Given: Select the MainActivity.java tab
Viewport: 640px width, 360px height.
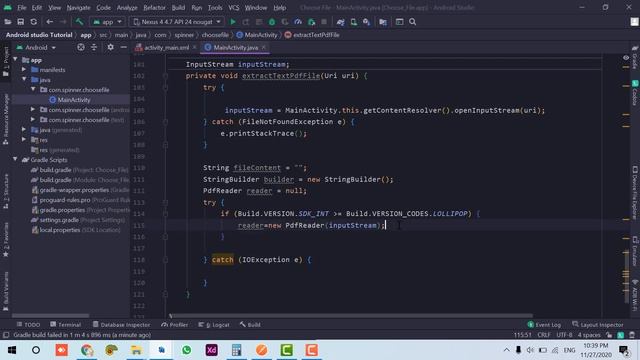Looking at the screenshot, I should point(236,47).
